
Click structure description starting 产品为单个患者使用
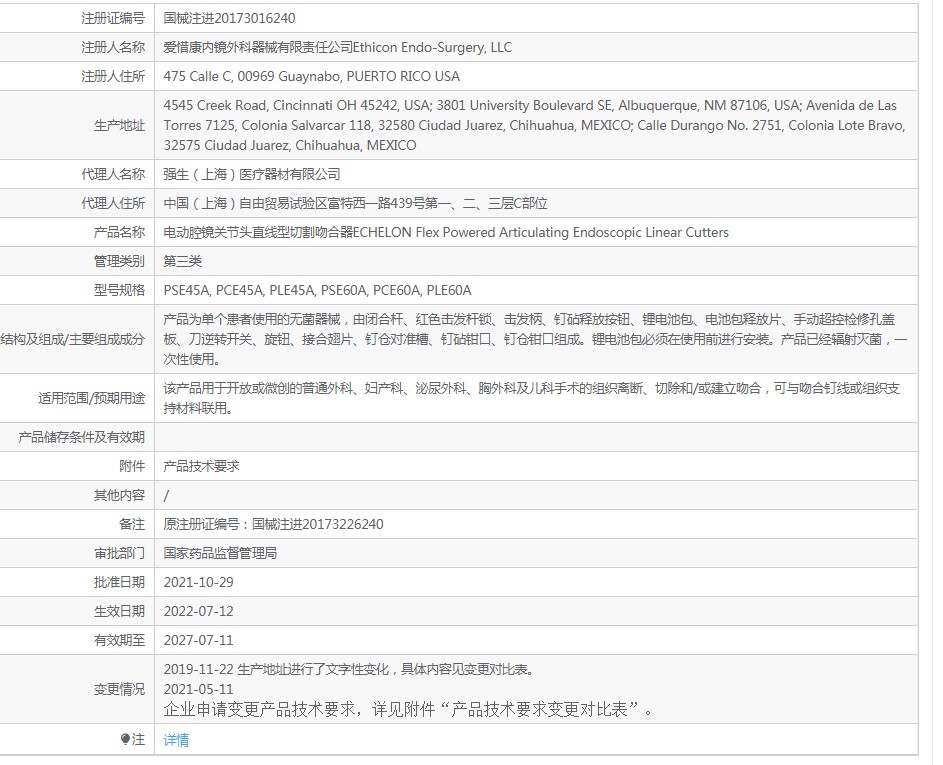click(535, 339)
